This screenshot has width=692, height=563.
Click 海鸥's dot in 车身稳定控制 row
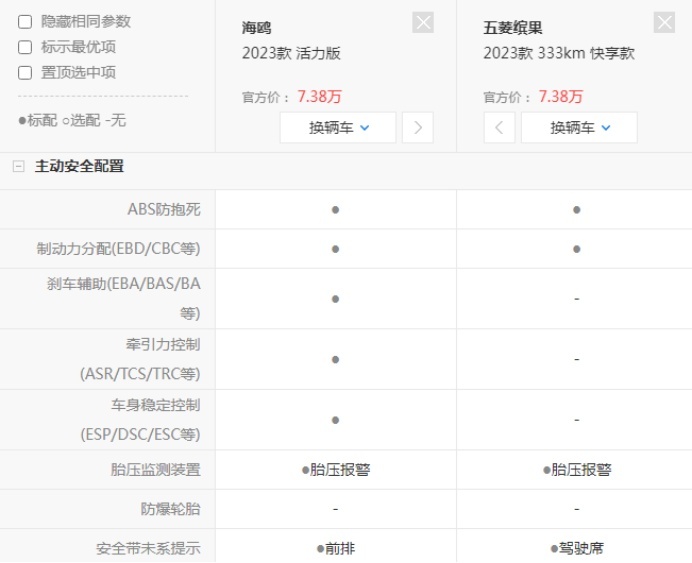(x=335, y=420)
